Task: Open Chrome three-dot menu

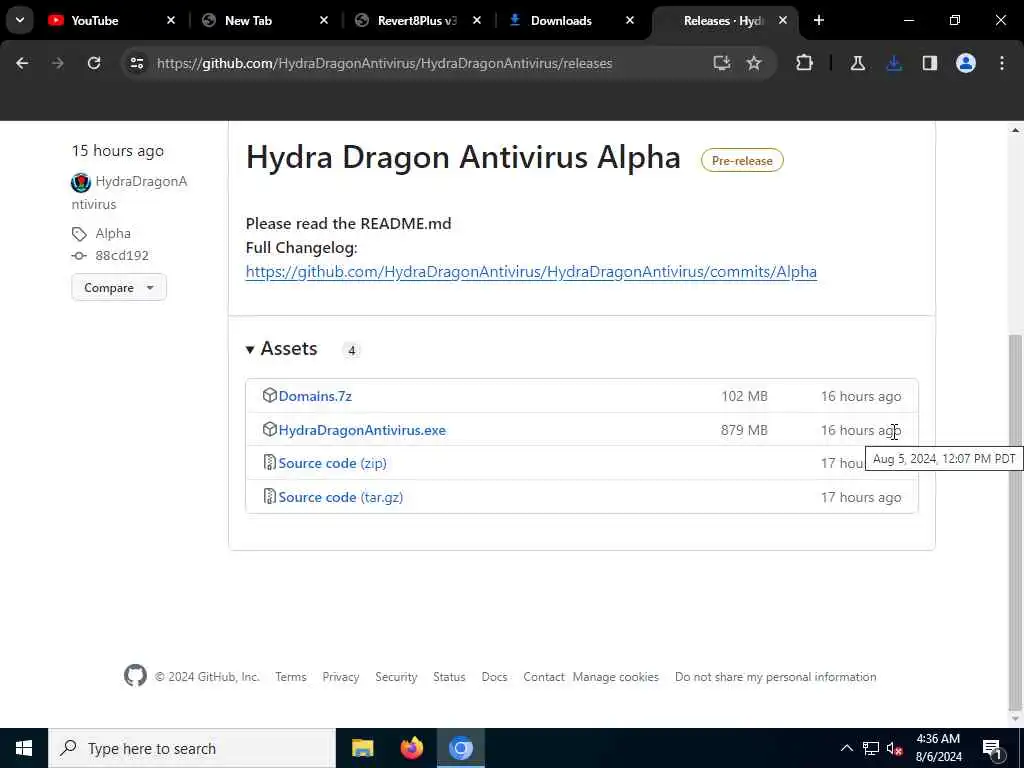Action: 1002,63
